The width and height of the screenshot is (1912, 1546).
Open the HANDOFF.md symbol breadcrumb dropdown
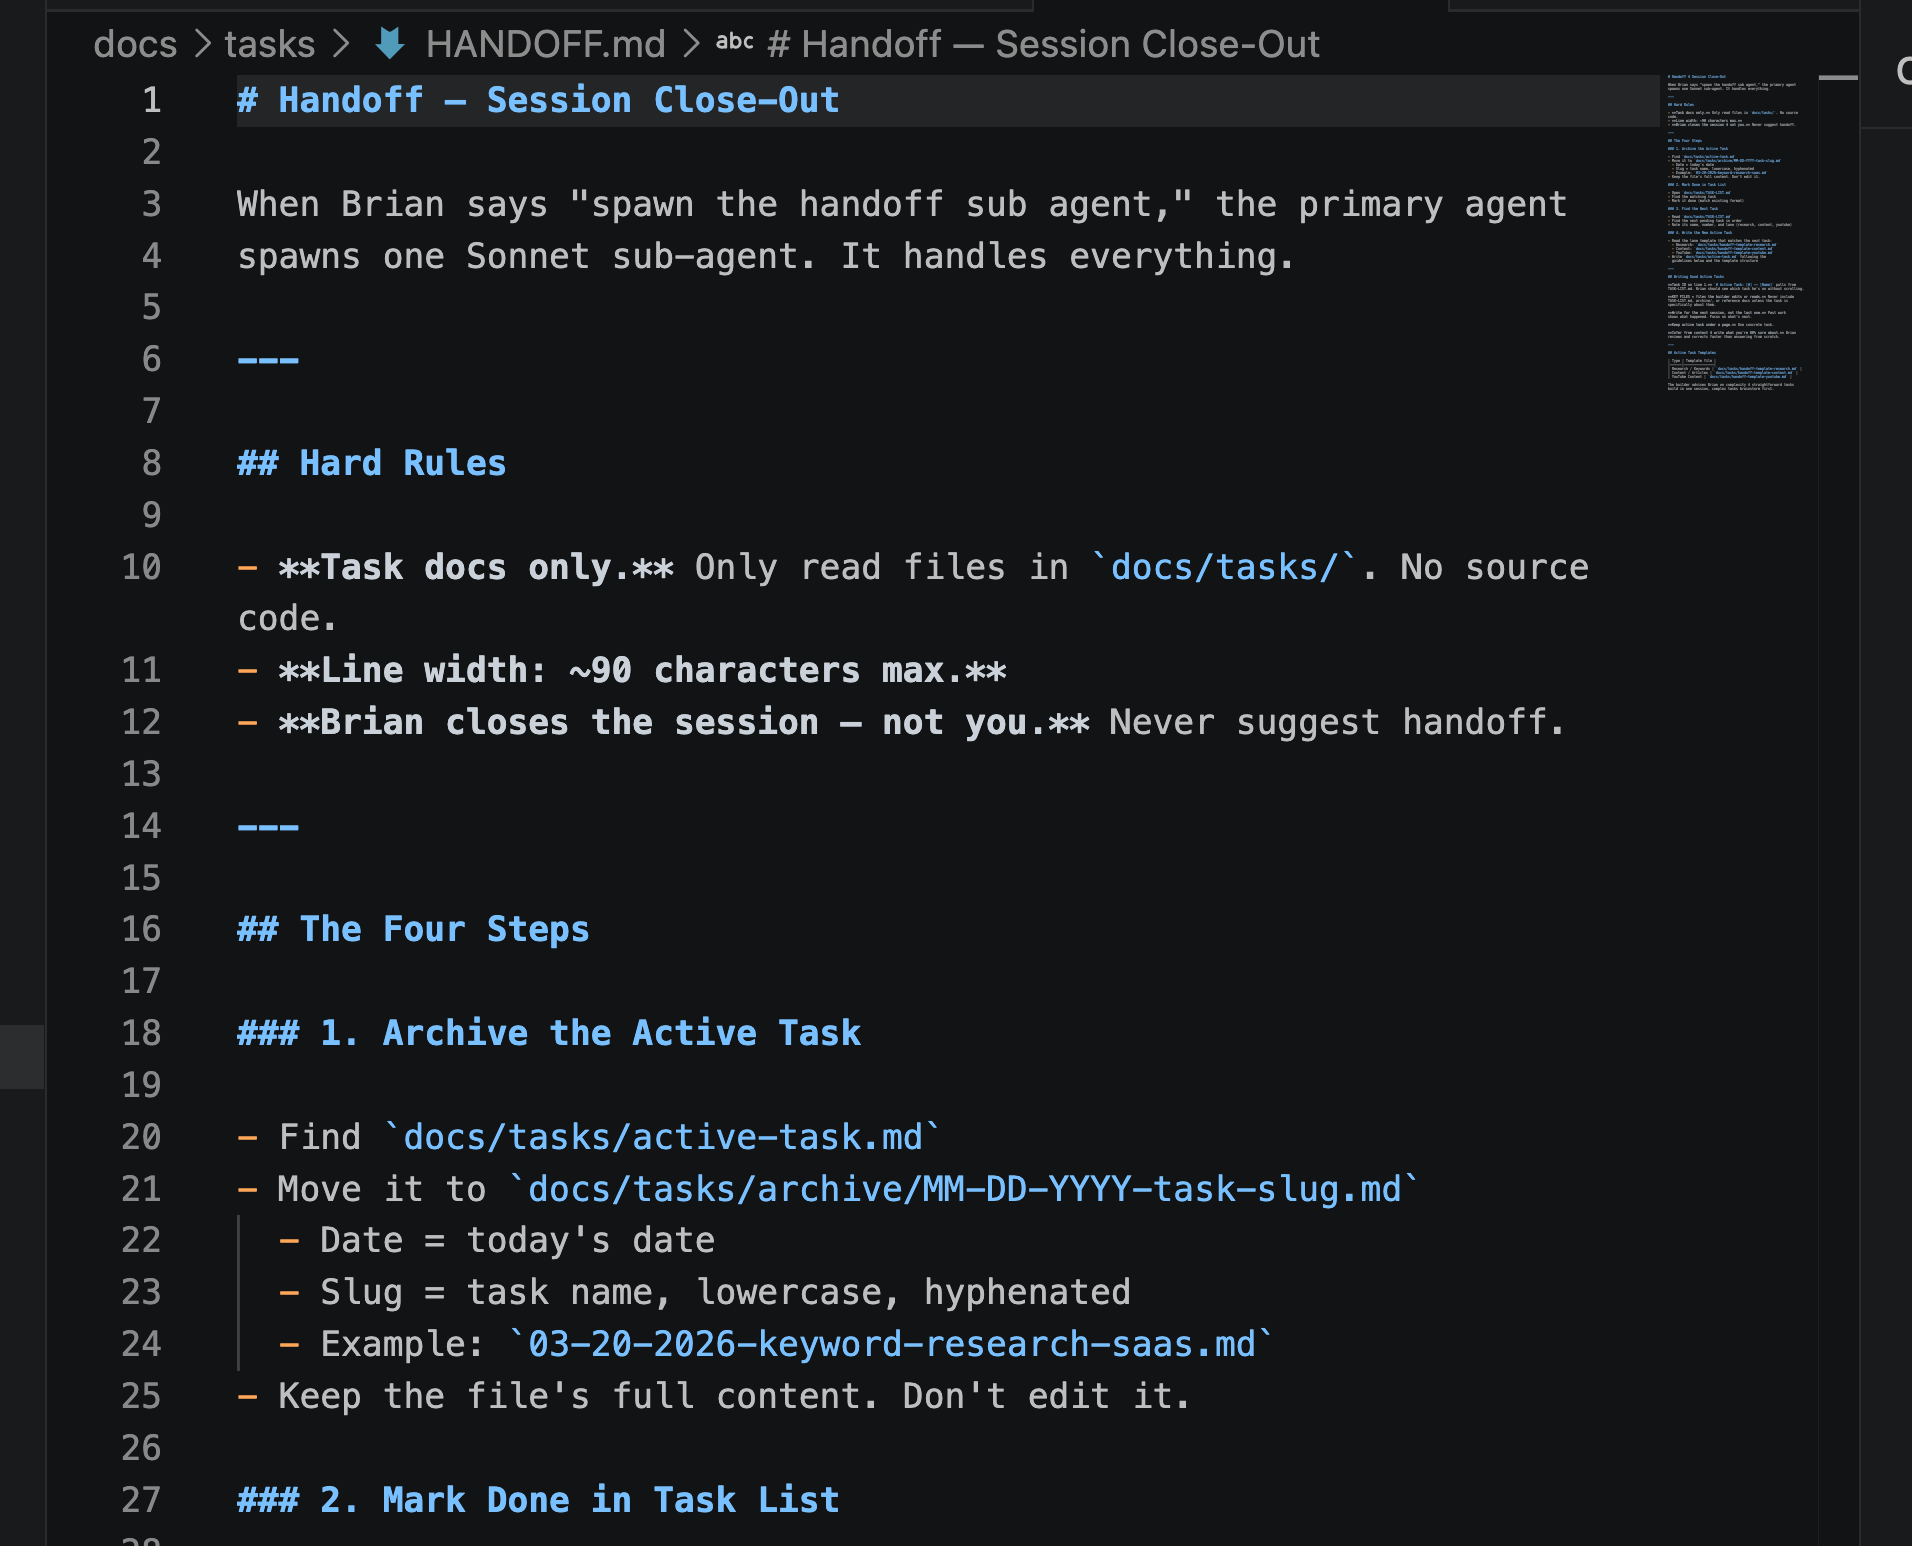(x=545, y=44)
